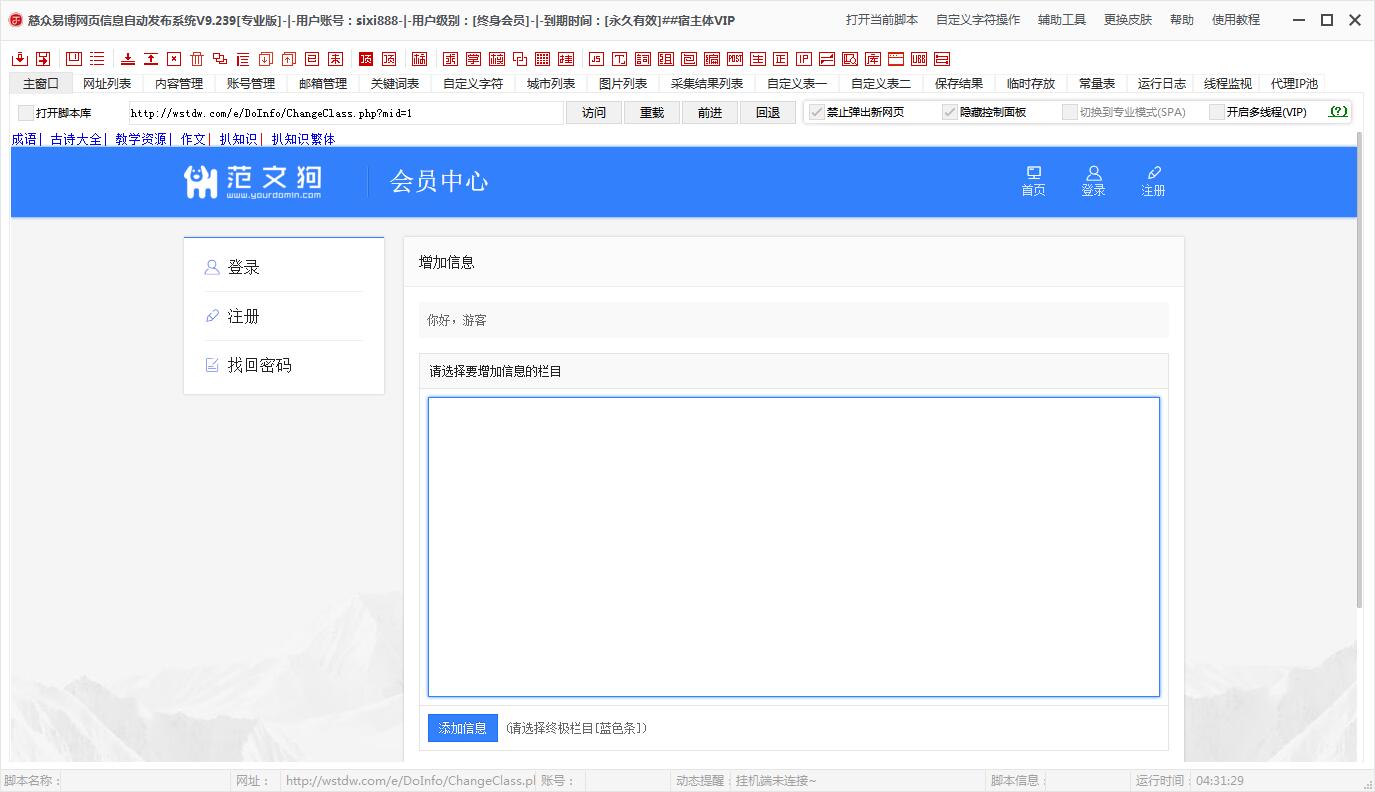Switch to 关键词表 tab

tap(395, 84)
